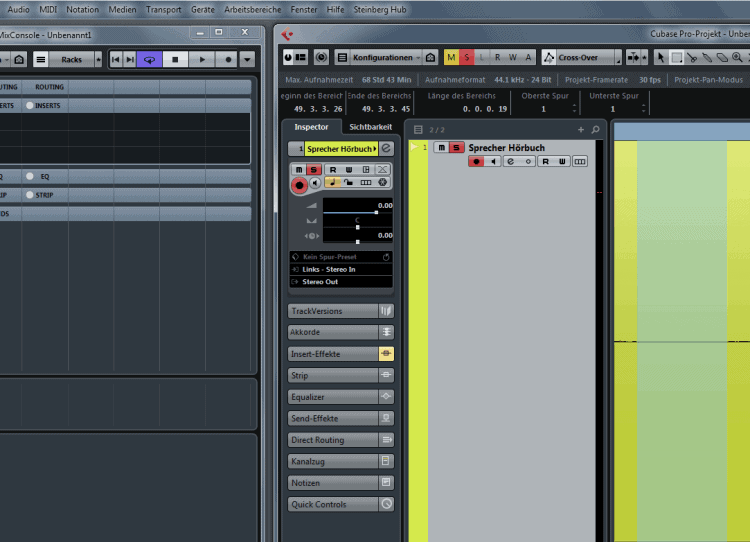The height and width of the screenshot is (542, 750).
Task: Click the Insert-Effekte bypass icon
Action: [x=386, y=354]
